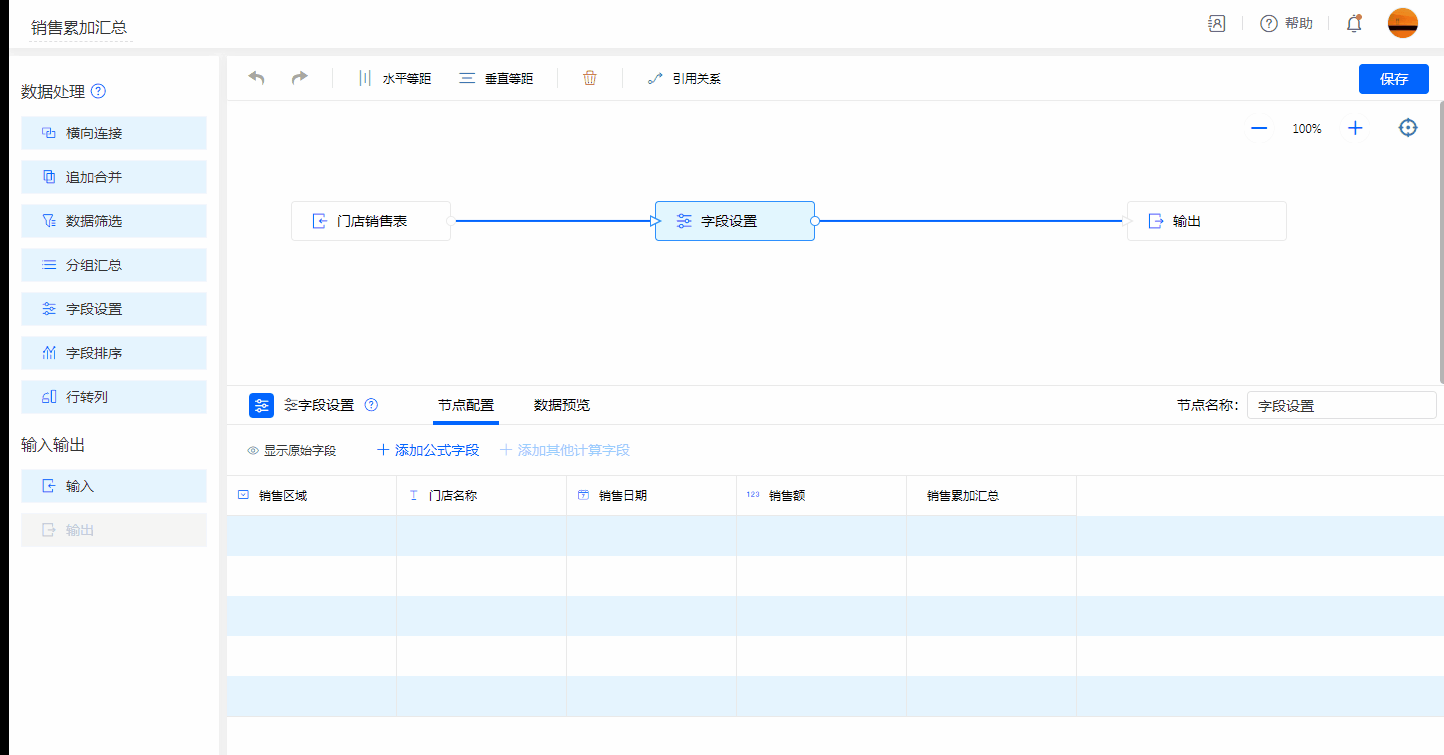Viewport: 1444px width, 755px height.
Task: Click the blue 保存 button
Action: (1393, 79)
